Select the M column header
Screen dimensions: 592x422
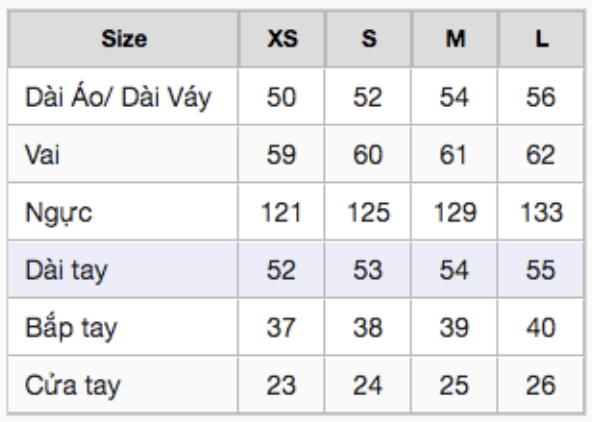[x=455, y=39]
